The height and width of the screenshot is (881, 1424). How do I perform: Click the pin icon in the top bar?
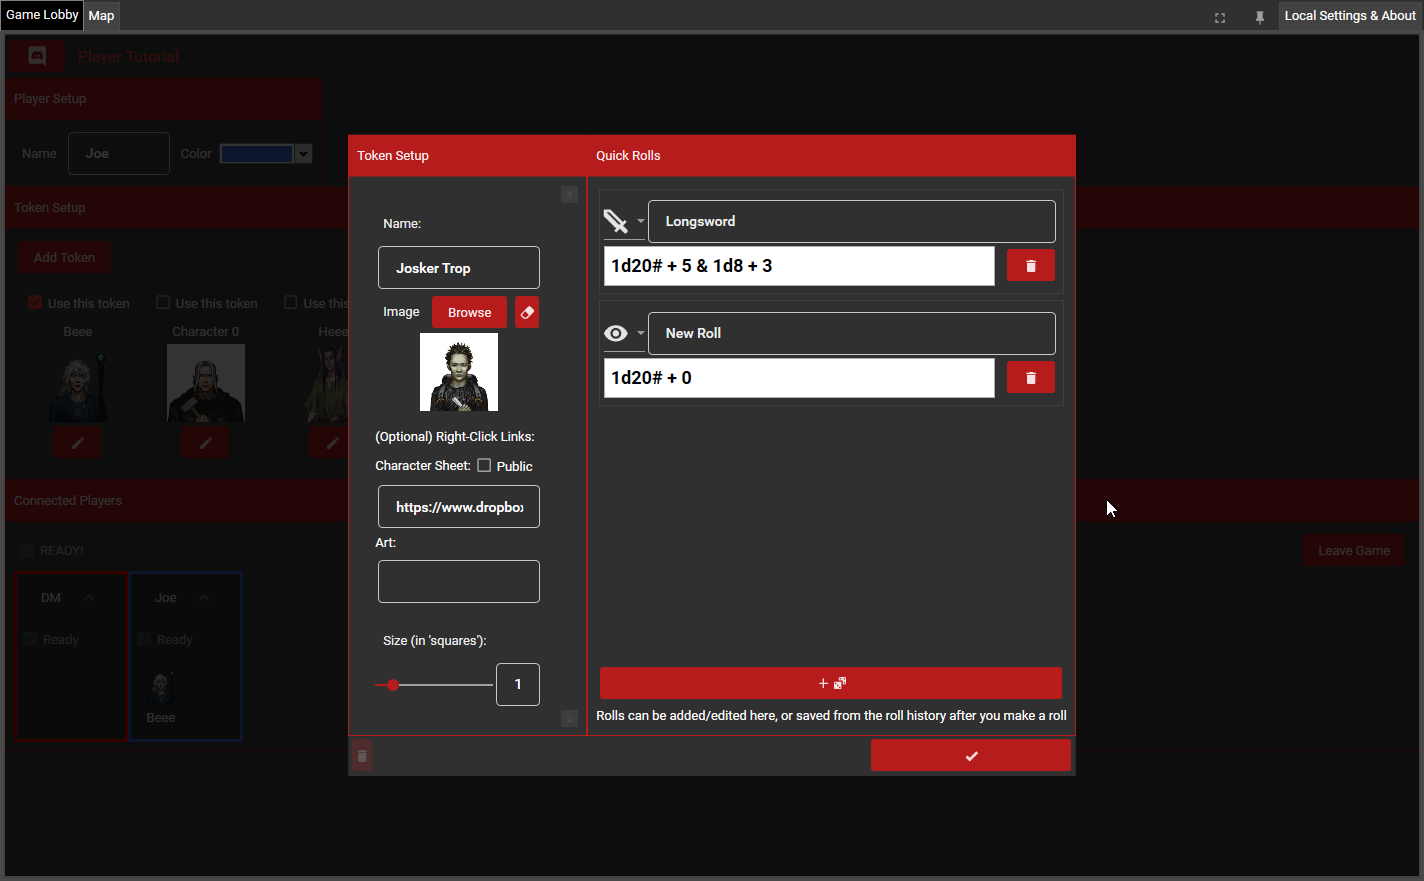tap(1260, 17)
